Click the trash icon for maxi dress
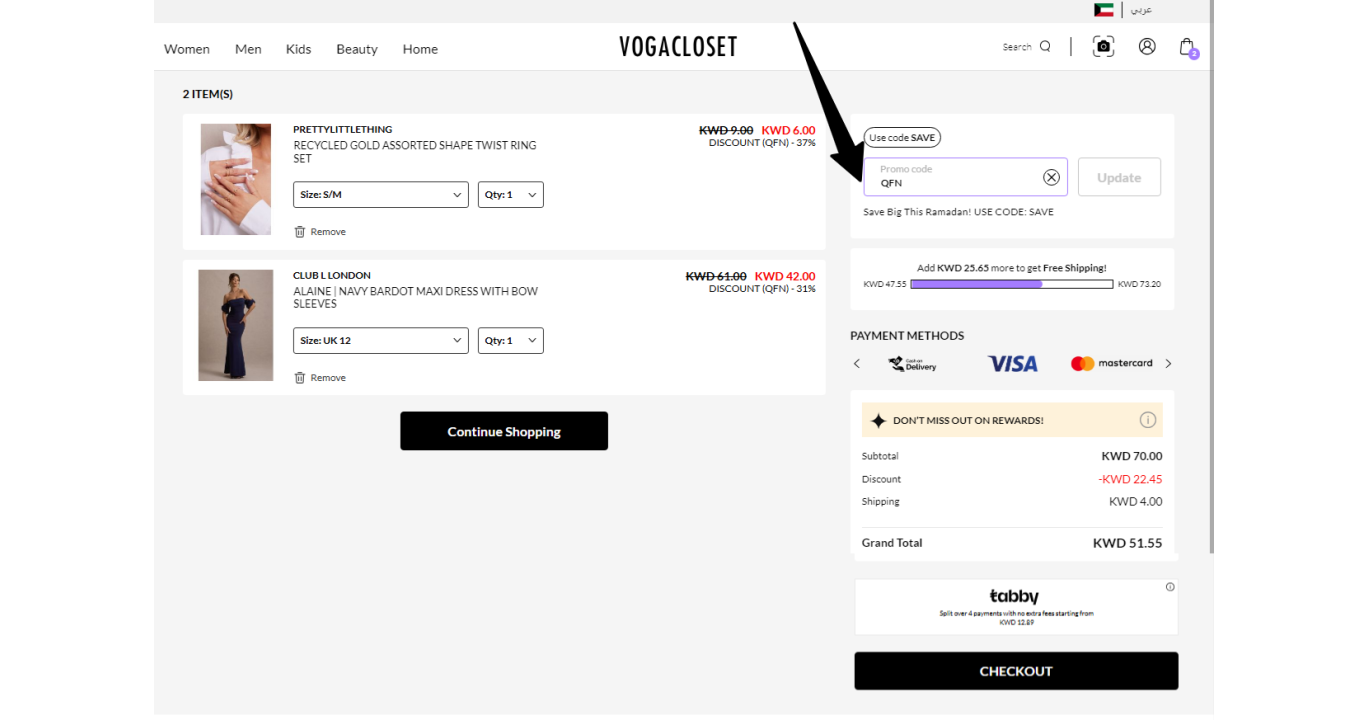 point(299,377)
